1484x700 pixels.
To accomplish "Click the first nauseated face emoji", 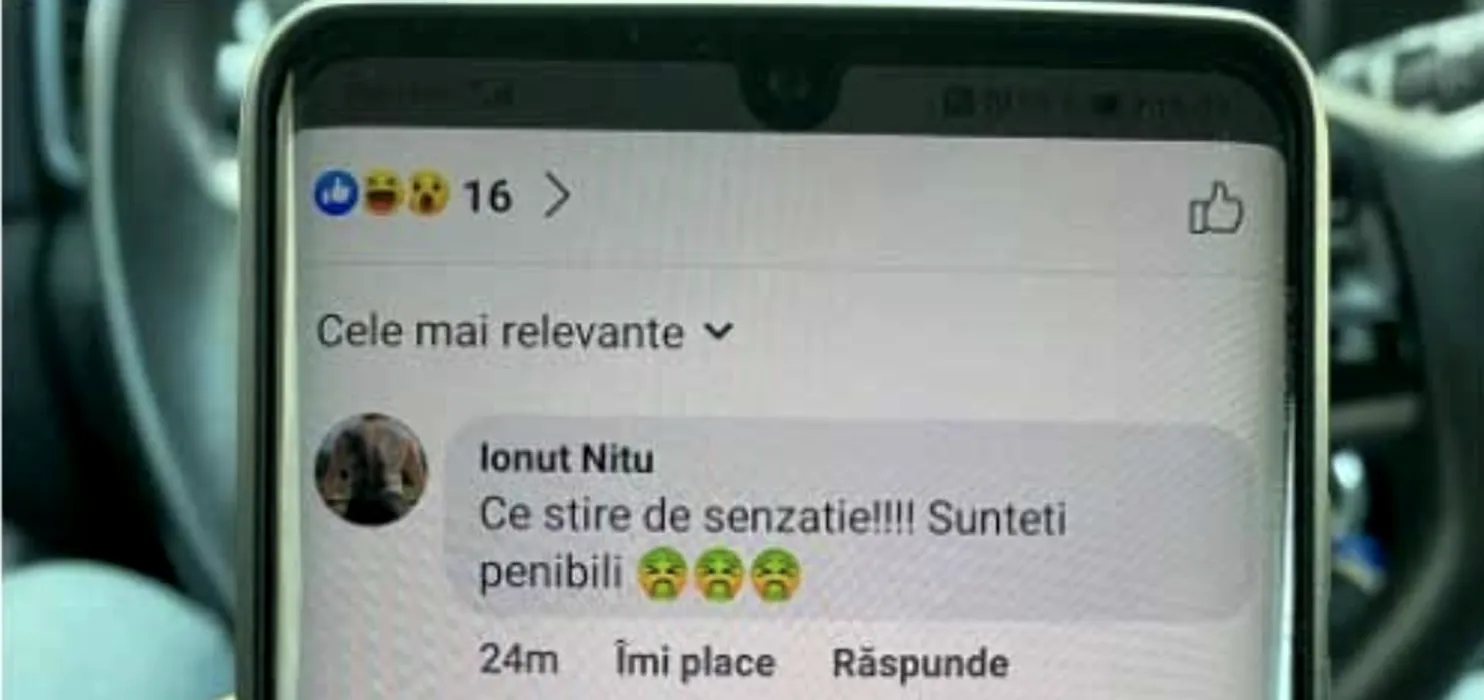I will [662, 575].
